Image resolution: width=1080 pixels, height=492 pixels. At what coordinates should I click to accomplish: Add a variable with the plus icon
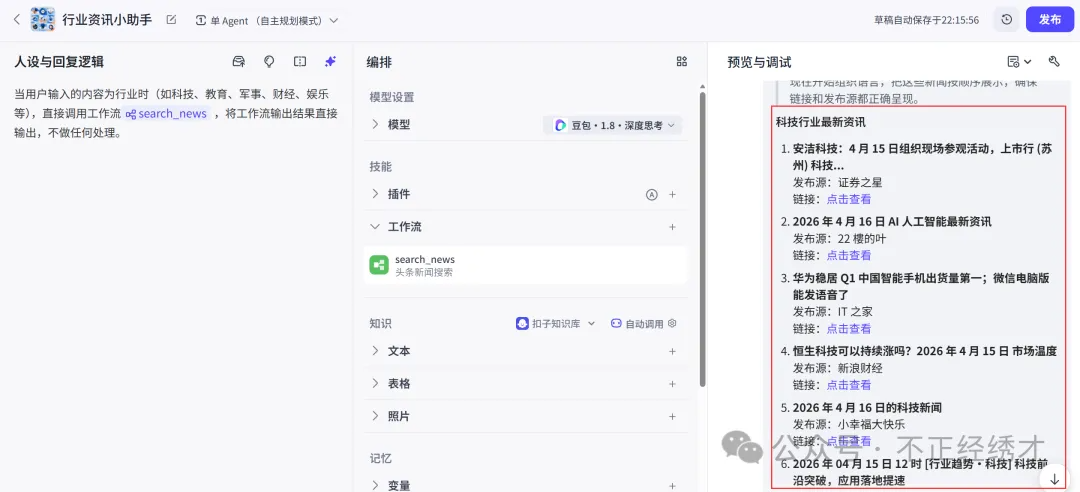(673, 485)
